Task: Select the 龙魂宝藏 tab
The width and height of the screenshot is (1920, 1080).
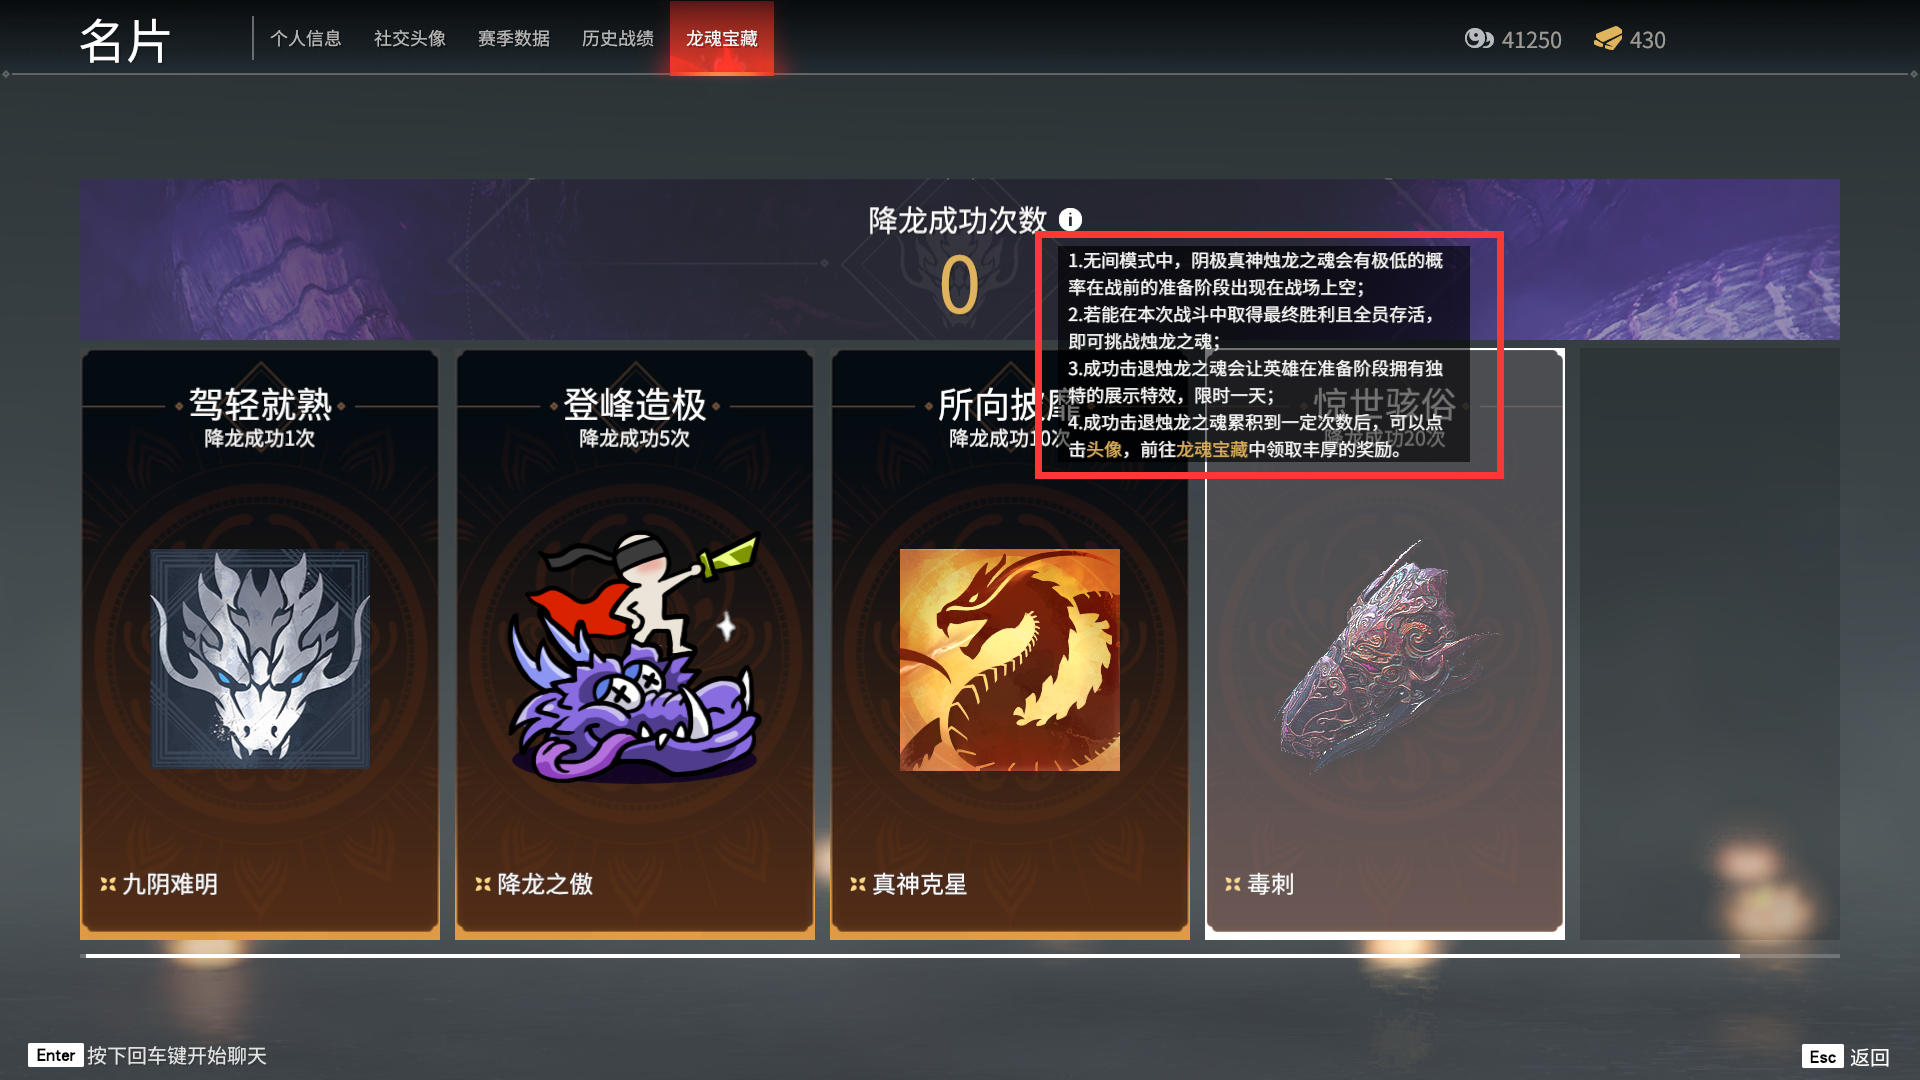Action: tap(722, 38)
